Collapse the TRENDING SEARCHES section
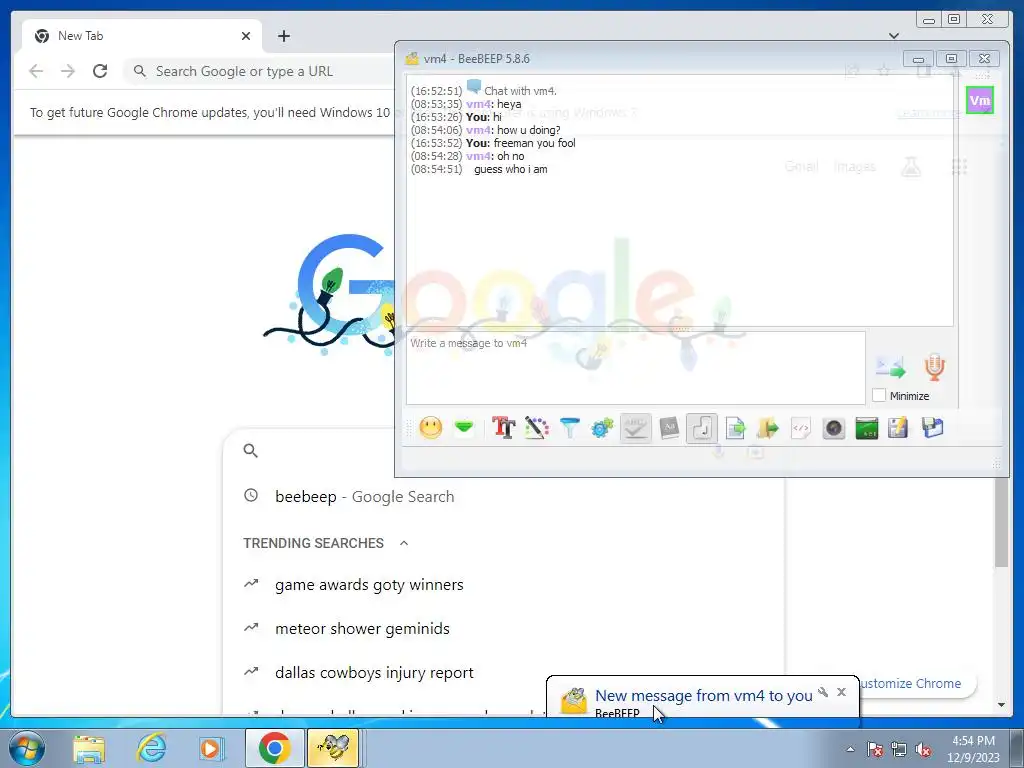The image size is (1024, 768). click(404, 543)
